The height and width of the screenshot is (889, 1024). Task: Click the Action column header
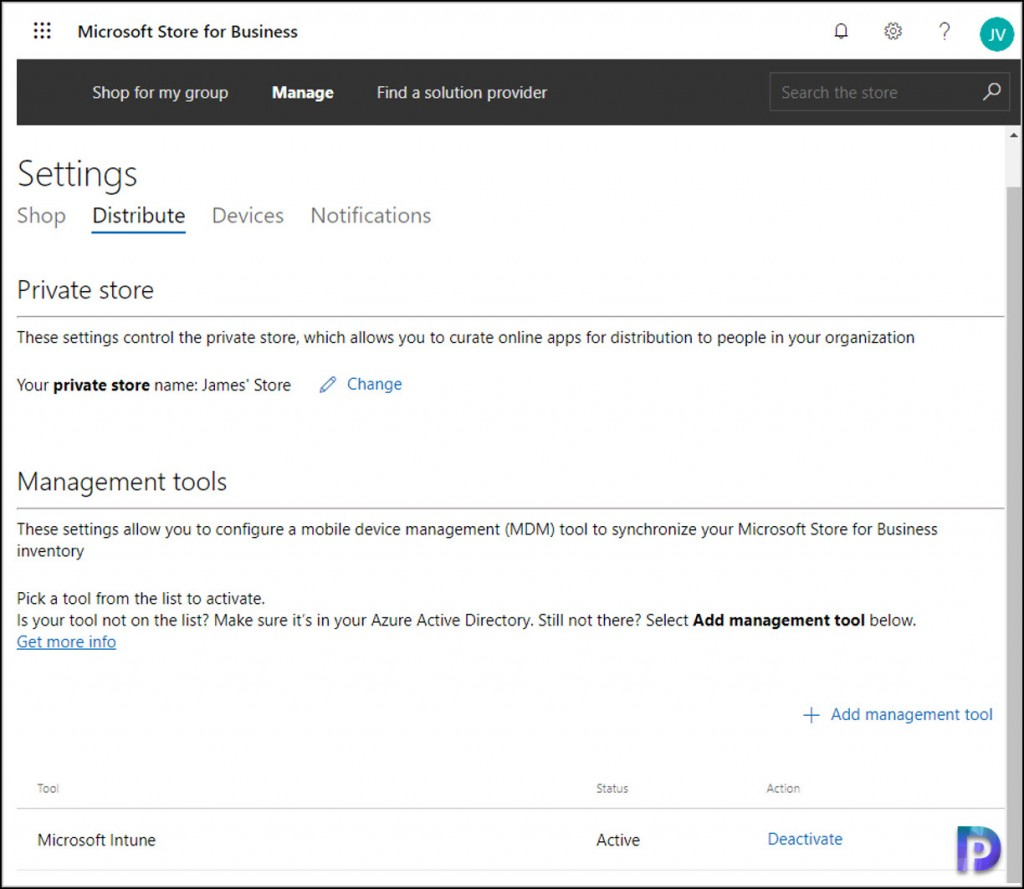point(783,788)
